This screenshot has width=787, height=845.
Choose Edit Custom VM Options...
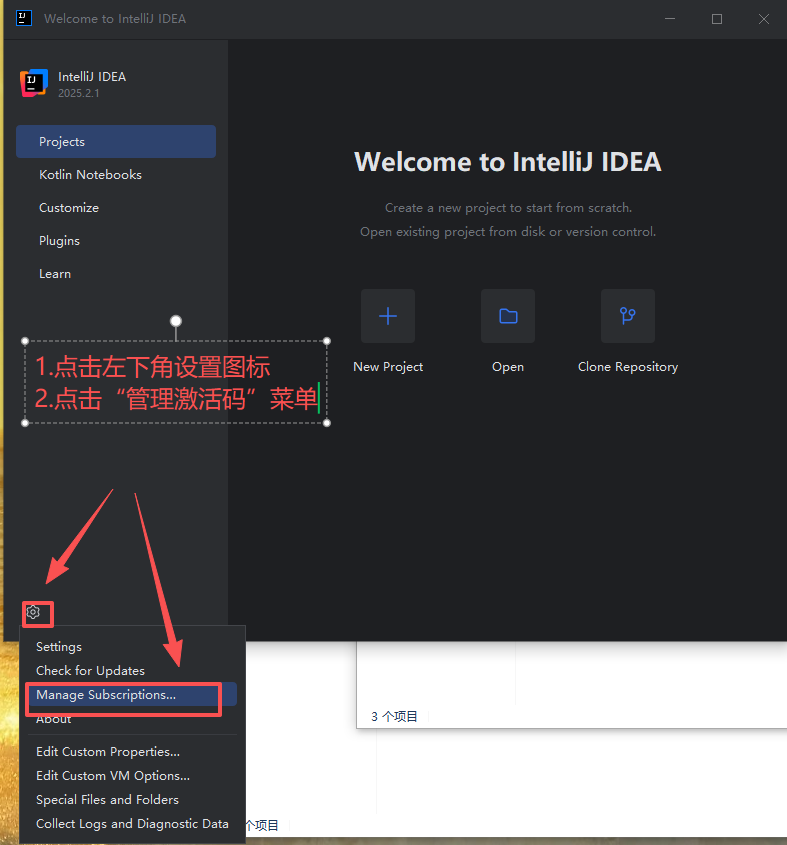(x=113, y=776)
